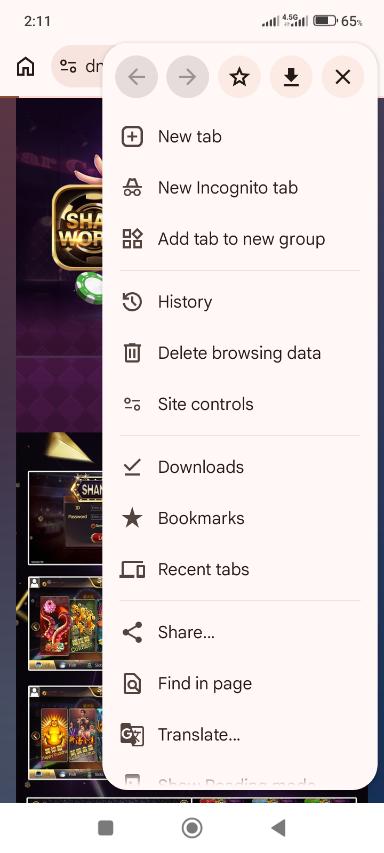The height and width of the screenshot is (853, 384).
Task: Open a New tab
Action: click(239, 137)
